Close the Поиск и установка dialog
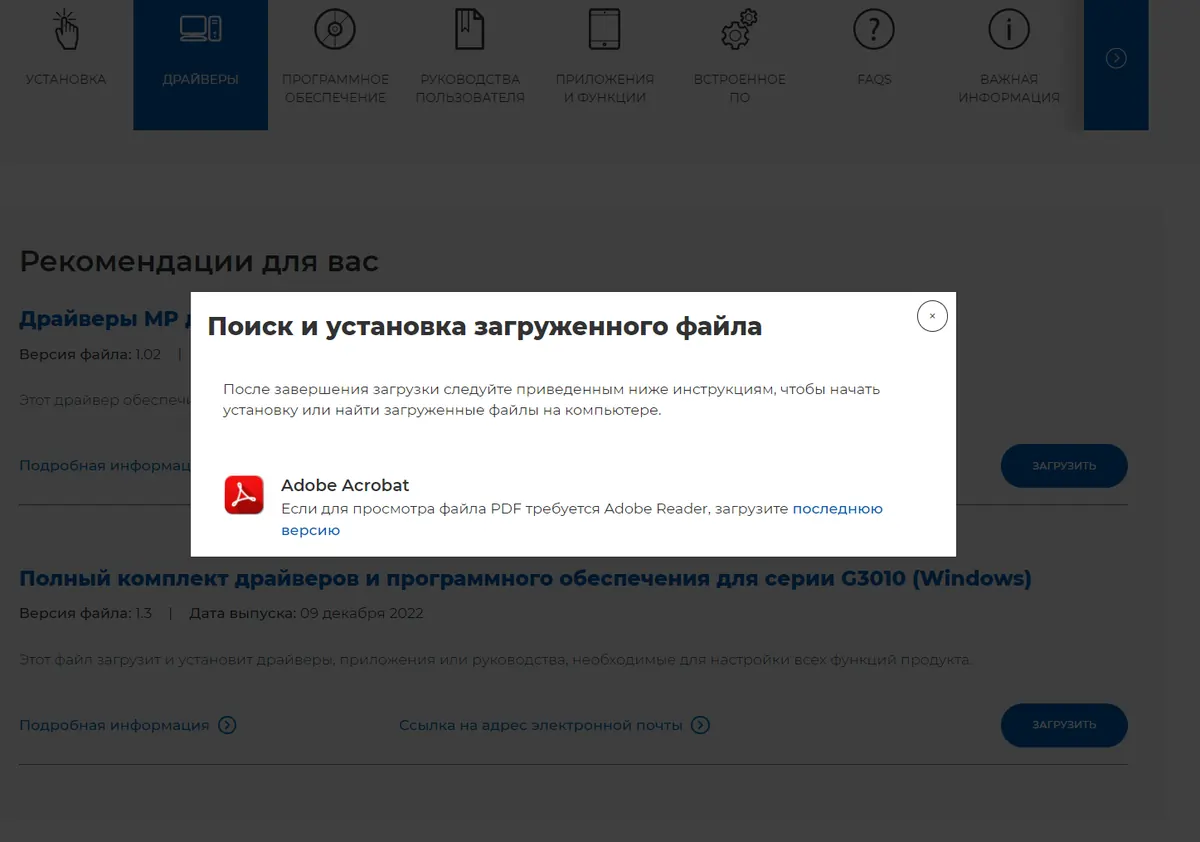 pyautogui.click(x=932, y=316)
